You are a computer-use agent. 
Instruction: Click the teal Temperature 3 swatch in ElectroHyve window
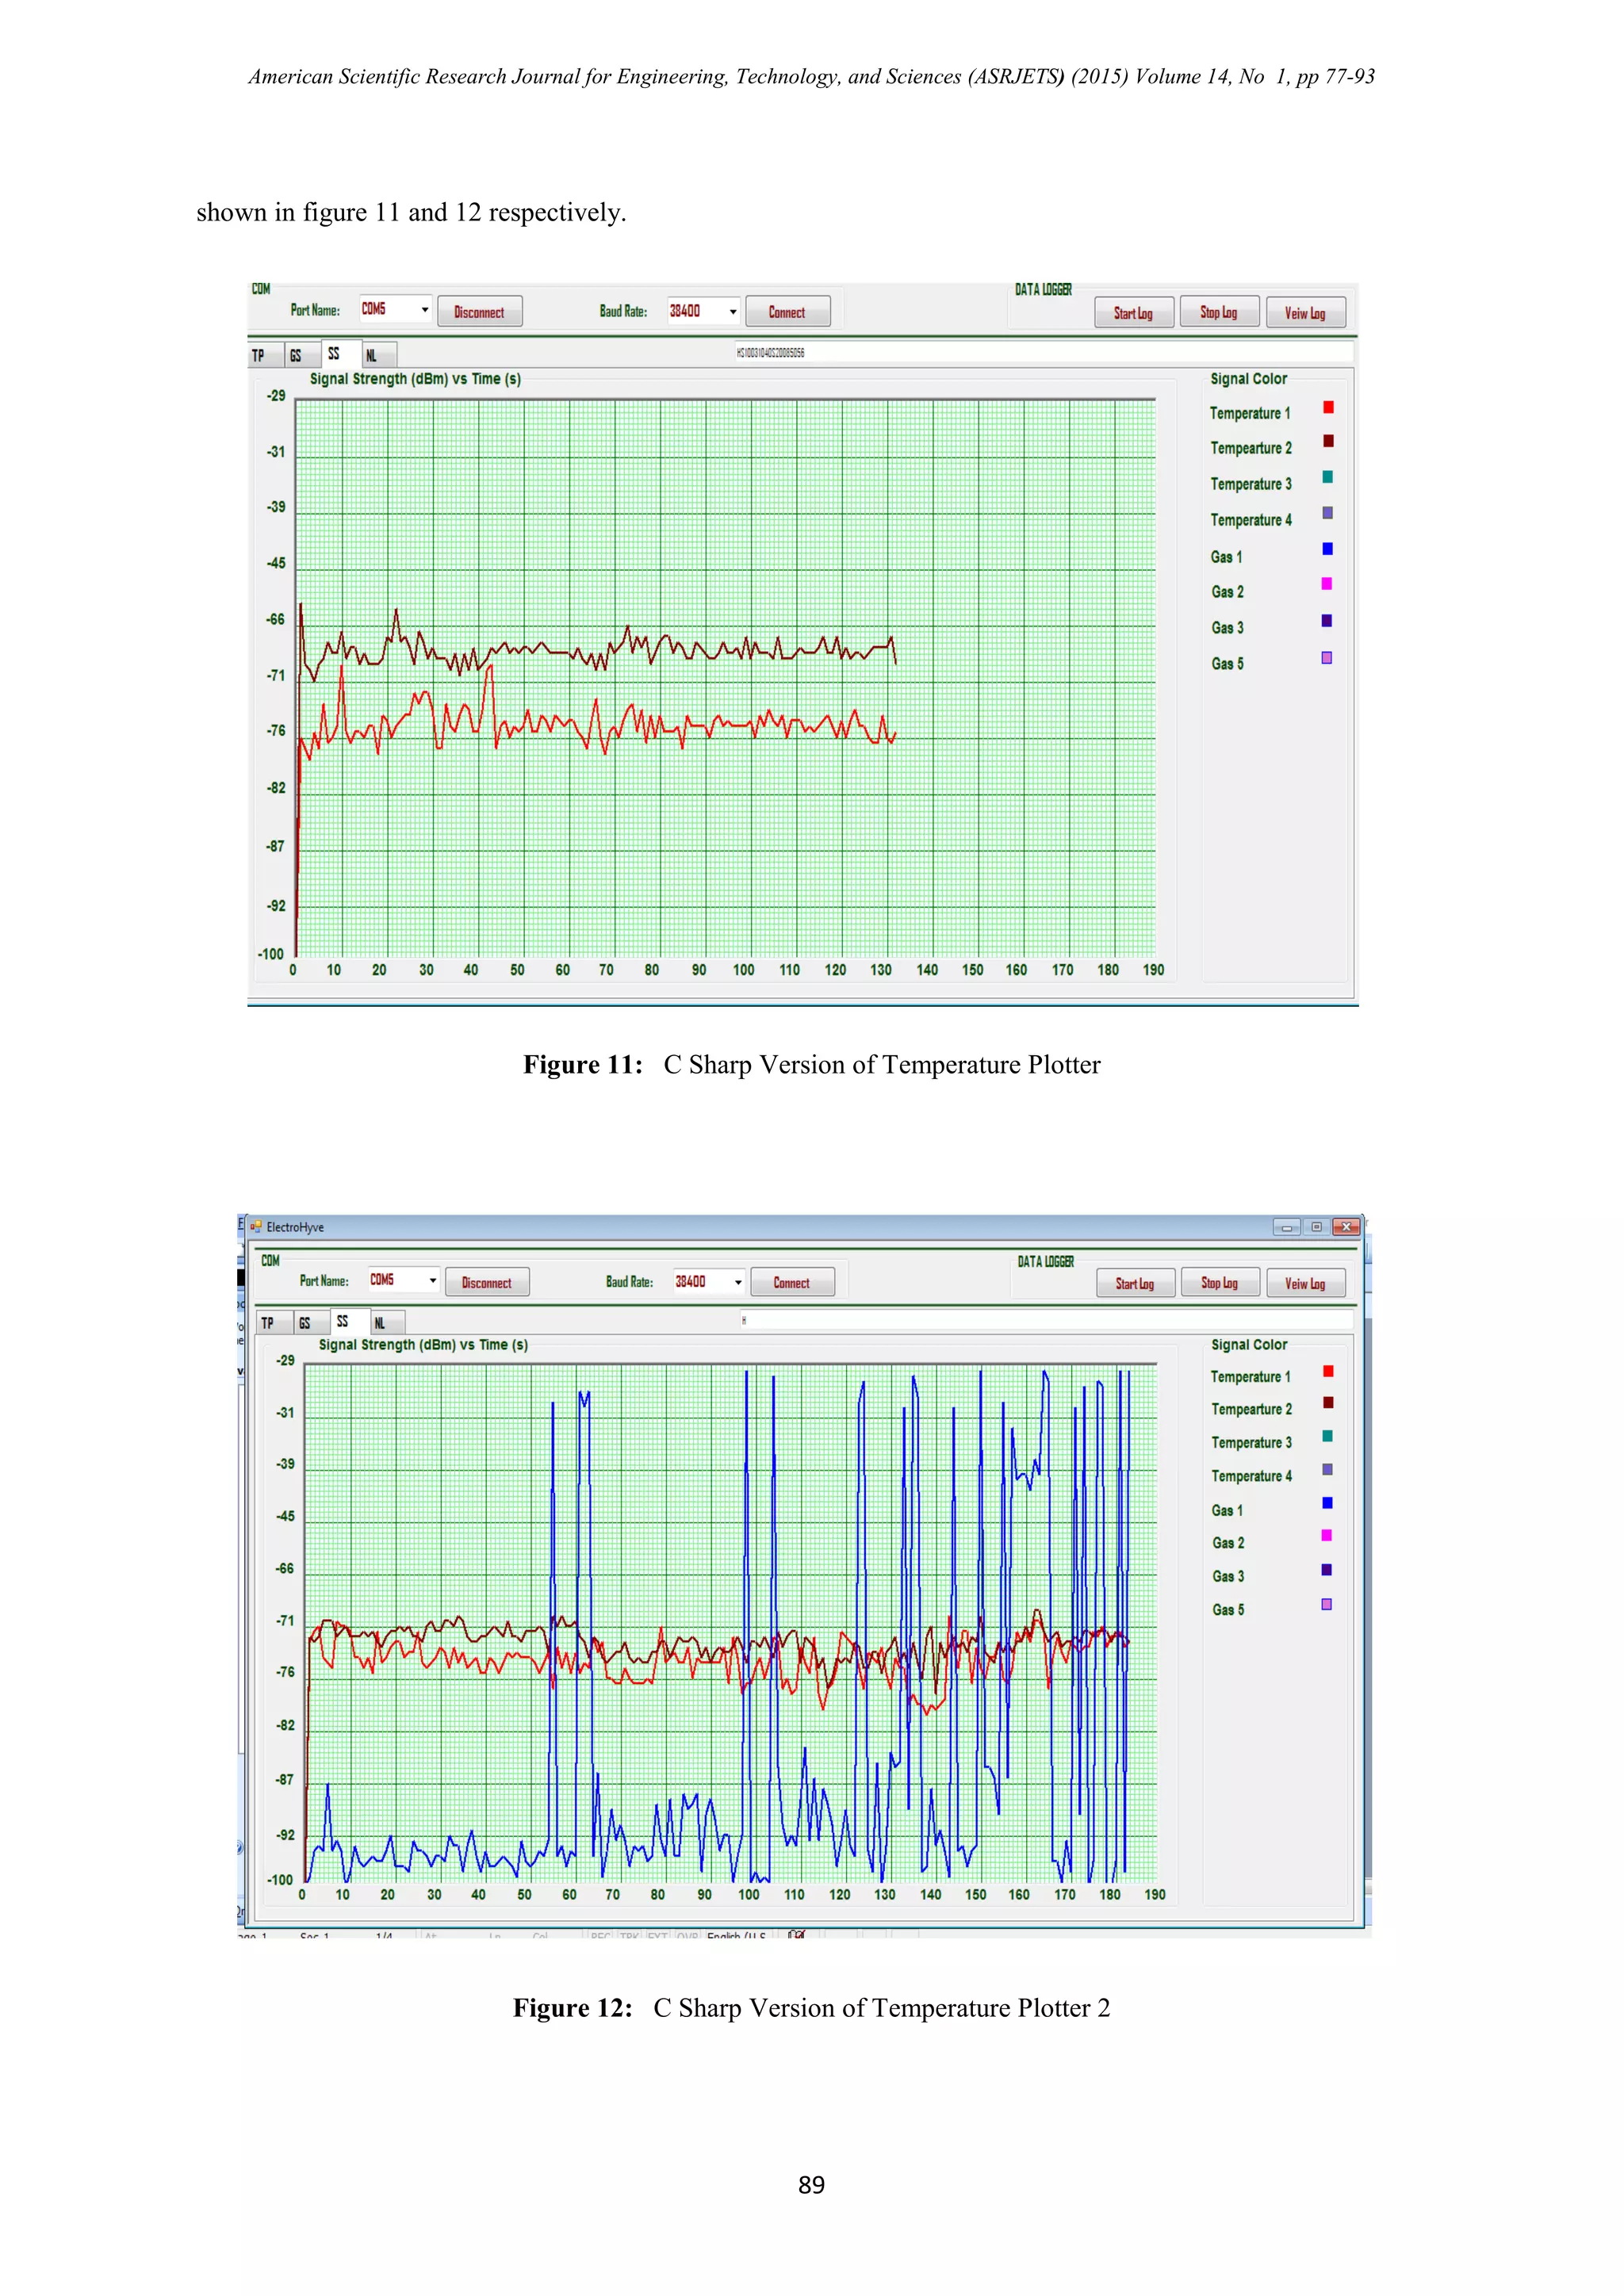point(1328,1436)
